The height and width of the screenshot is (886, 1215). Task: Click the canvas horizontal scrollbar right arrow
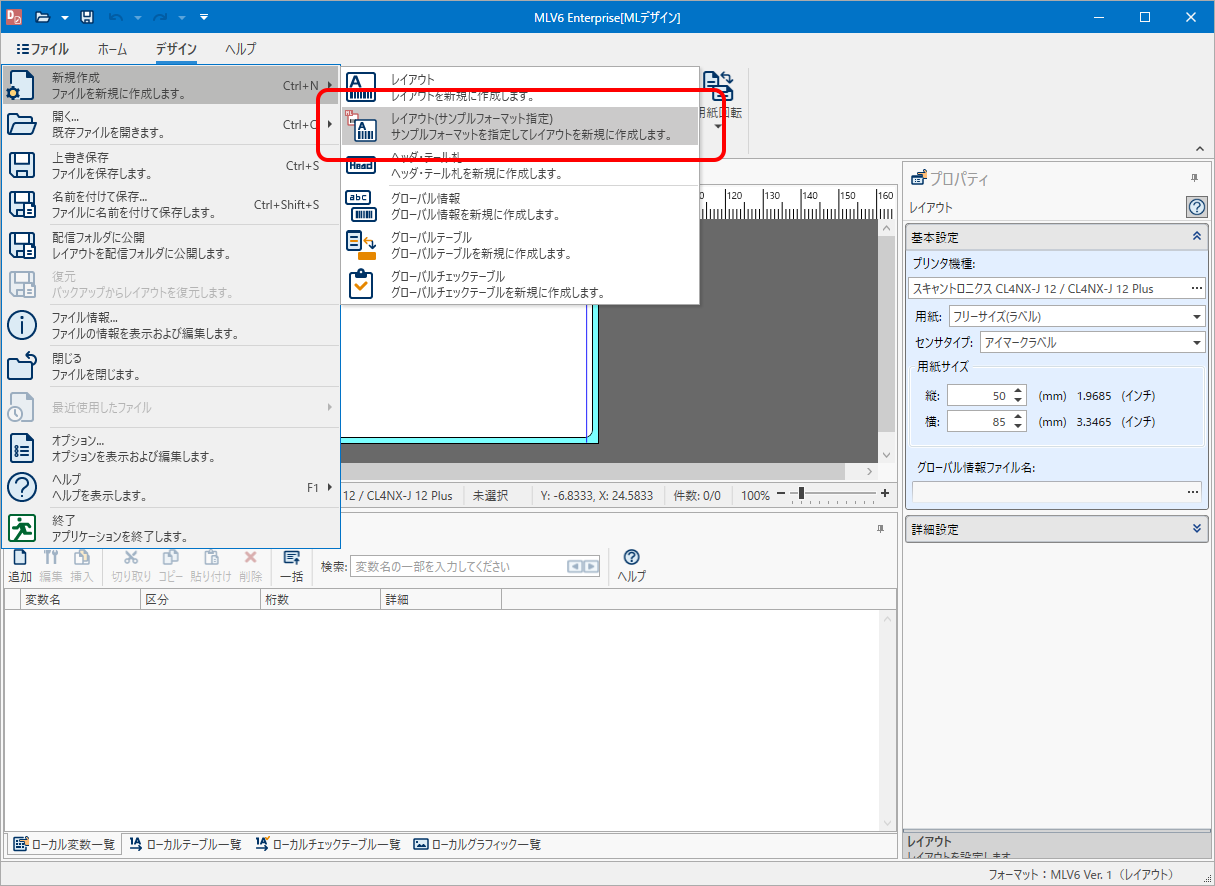(x=869, y=472)
